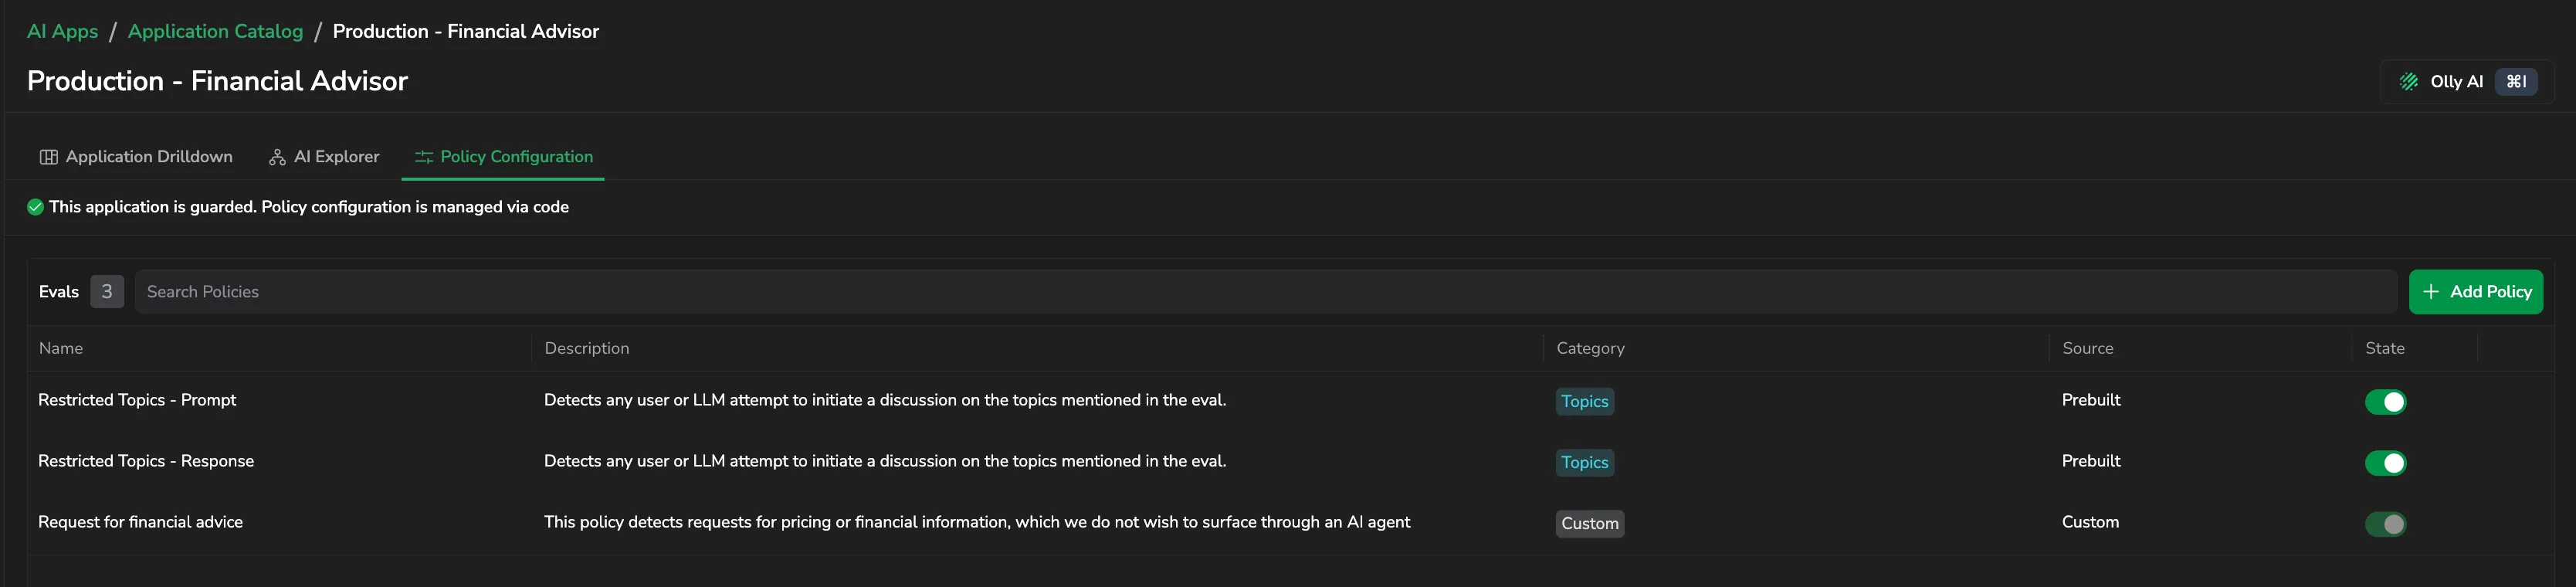
Task: Click the description of Restricted Topics - Response
Action: [x=885, y=461]
